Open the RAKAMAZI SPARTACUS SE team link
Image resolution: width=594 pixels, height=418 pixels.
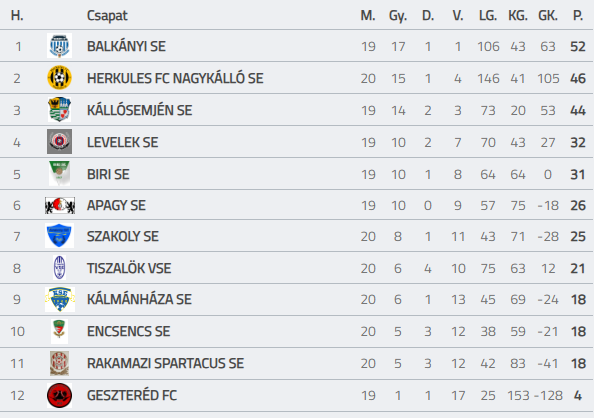point(165,363)
